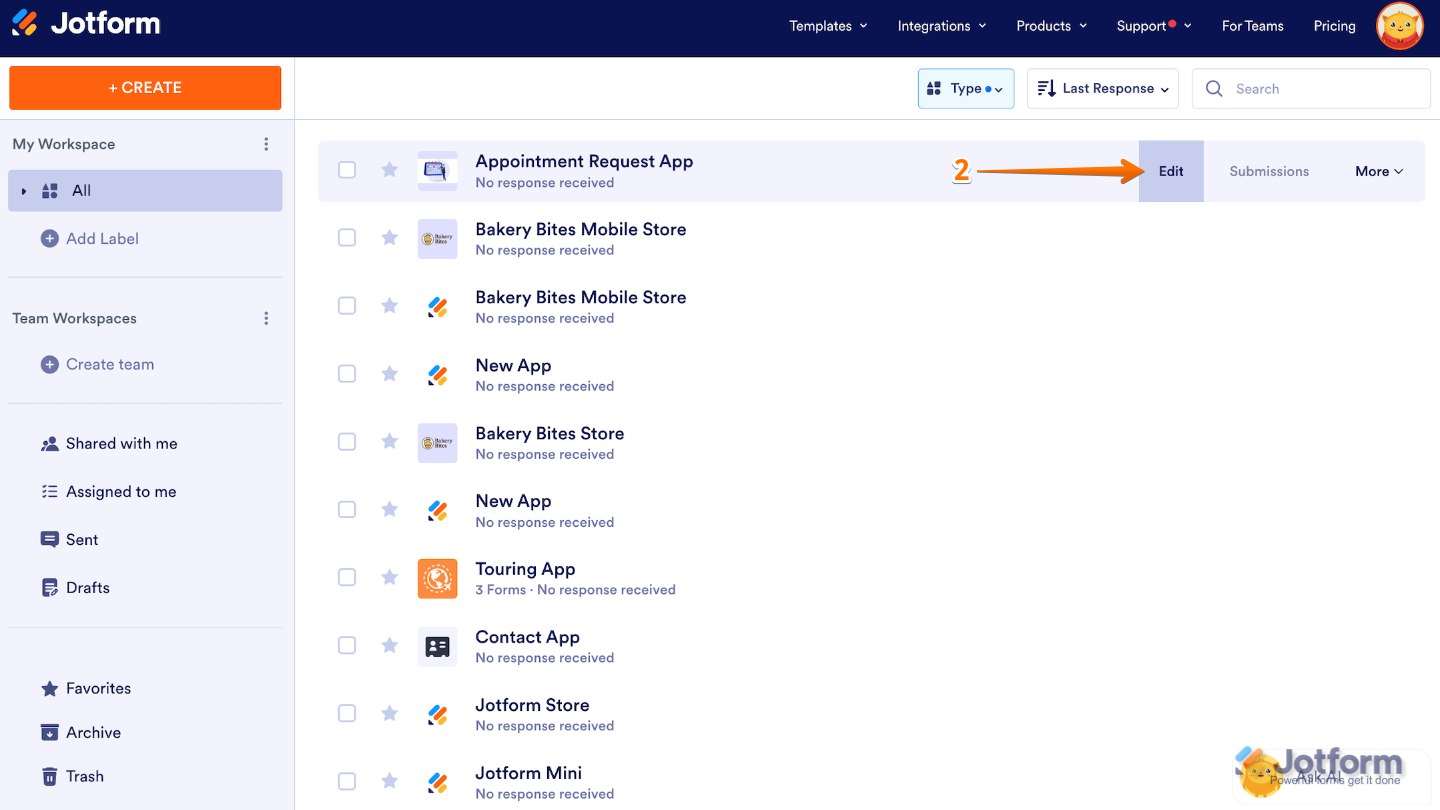Click Edit for Appointment Request App
Viewport: 1440px width, 810px height.
coord(1171,171)
